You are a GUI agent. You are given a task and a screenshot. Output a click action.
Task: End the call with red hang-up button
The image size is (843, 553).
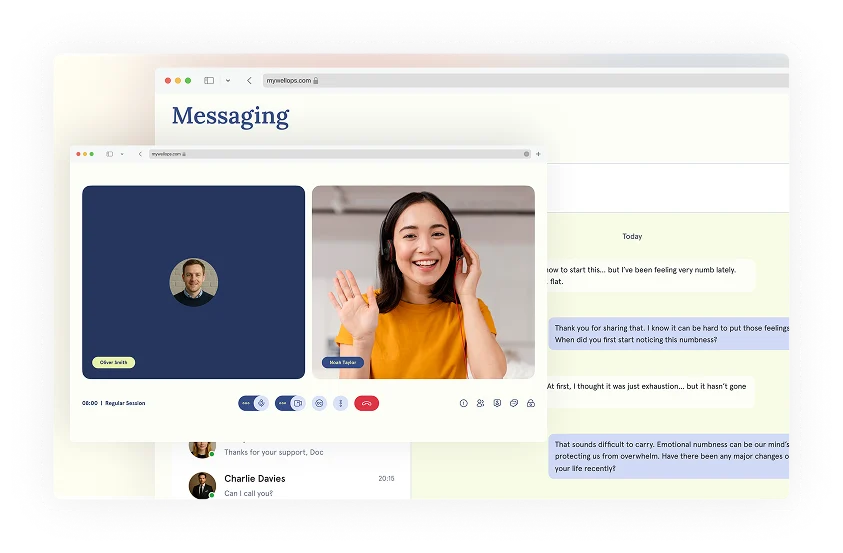click(367, 403)
